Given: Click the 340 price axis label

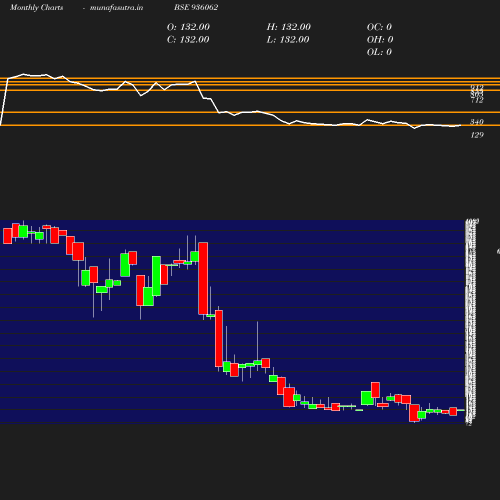Looking at the screenshot, I should [477, 122].
